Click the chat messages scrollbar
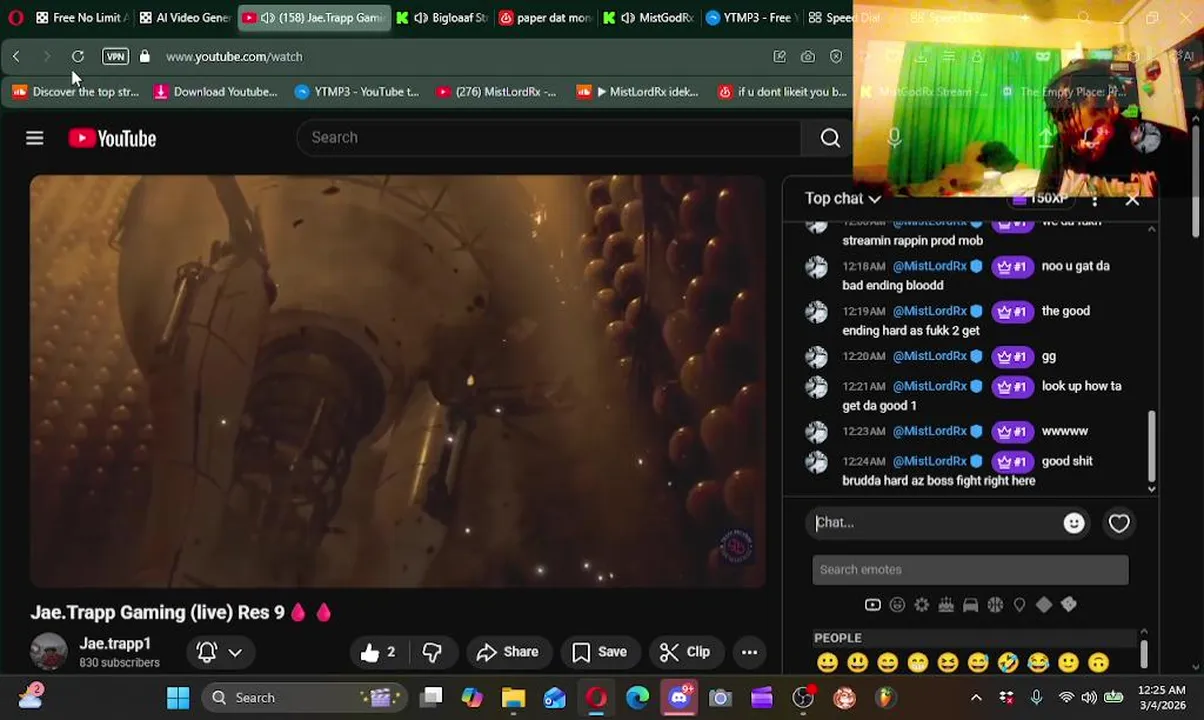This screenshot has width=1204, height=720. (x=1151, y=446)
